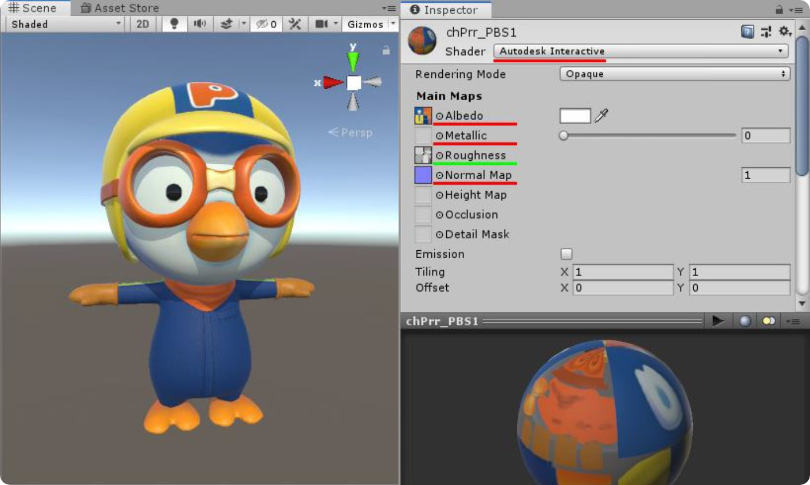Open the preview panel options menu
The width and height of the screenshot is (810, 485).
(x=793, y=321)
